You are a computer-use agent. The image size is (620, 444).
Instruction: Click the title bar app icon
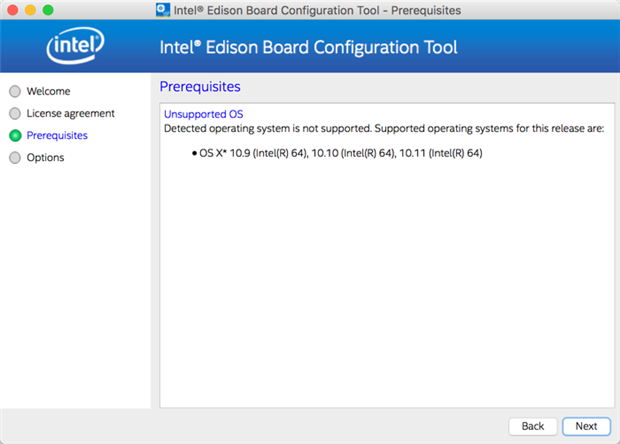(x=164, y=8)
